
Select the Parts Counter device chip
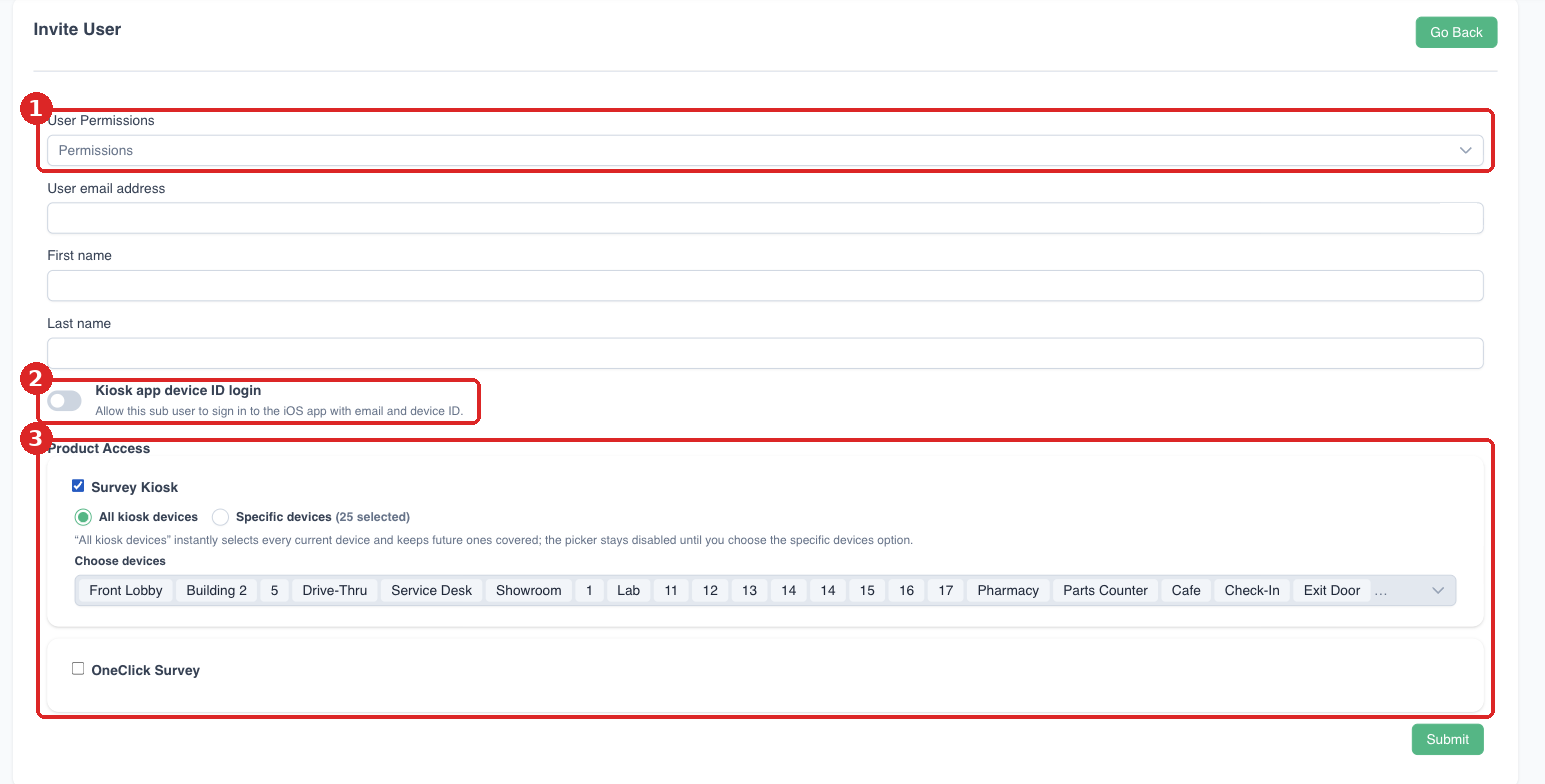pyautogui.click(x=1105, y=591)
